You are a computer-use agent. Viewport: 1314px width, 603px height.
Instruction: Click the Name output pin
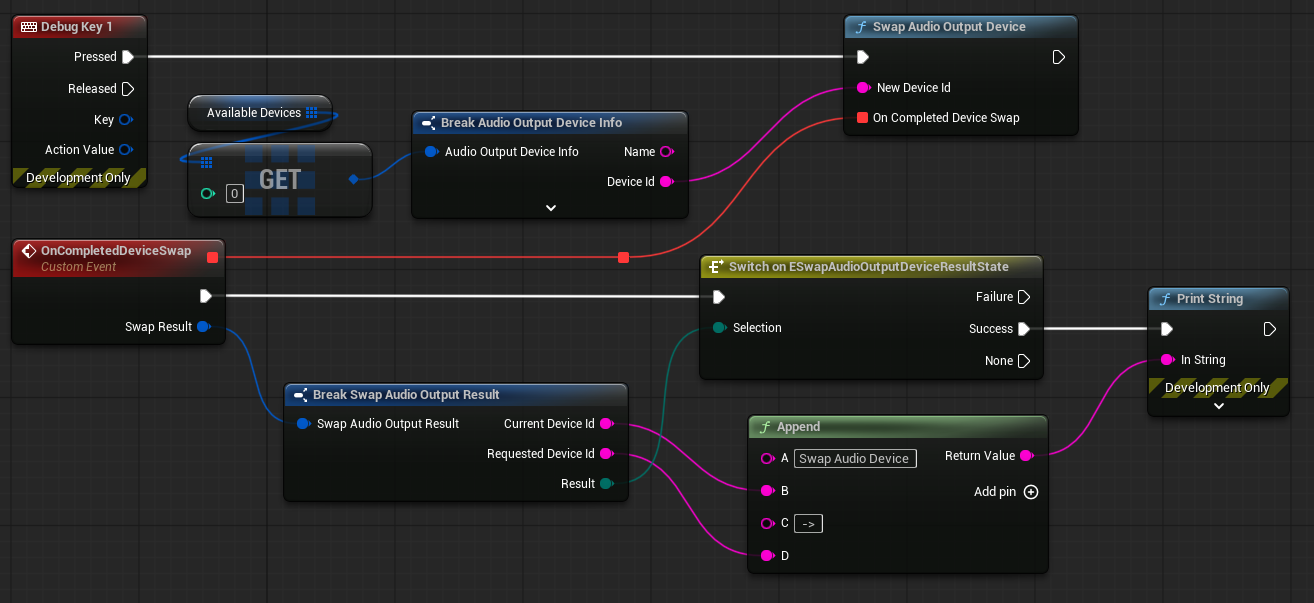pyautogui.click(x=667, y=152)
